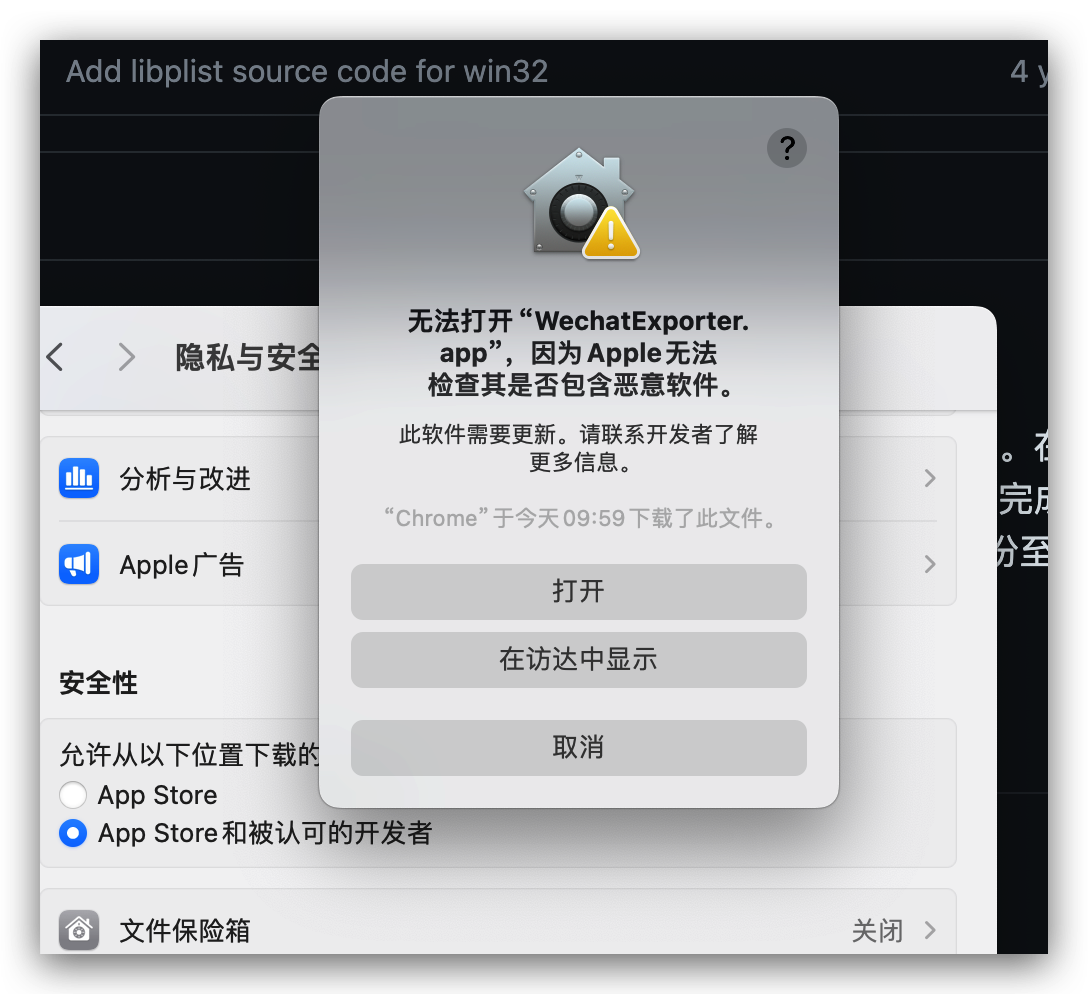1088x994 pixels.
Task: Click the 无法打开 WechatExporter.app heading
Action: point(579,353)
